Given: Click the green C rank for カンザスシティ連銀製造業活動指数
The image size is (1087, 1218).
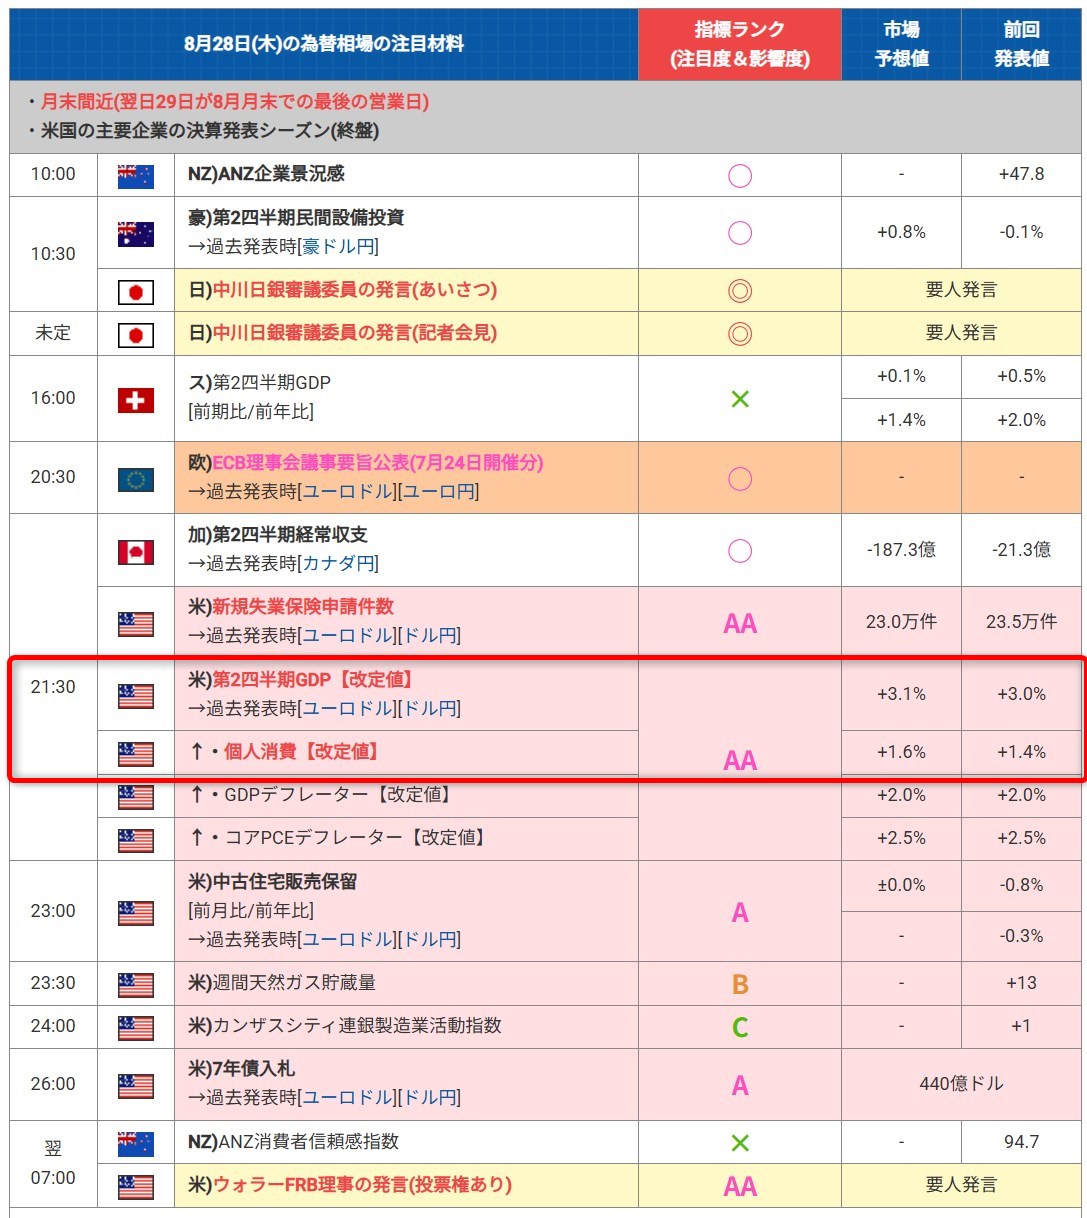Looking at the screenshot, I should click(x=740, y=1028).
